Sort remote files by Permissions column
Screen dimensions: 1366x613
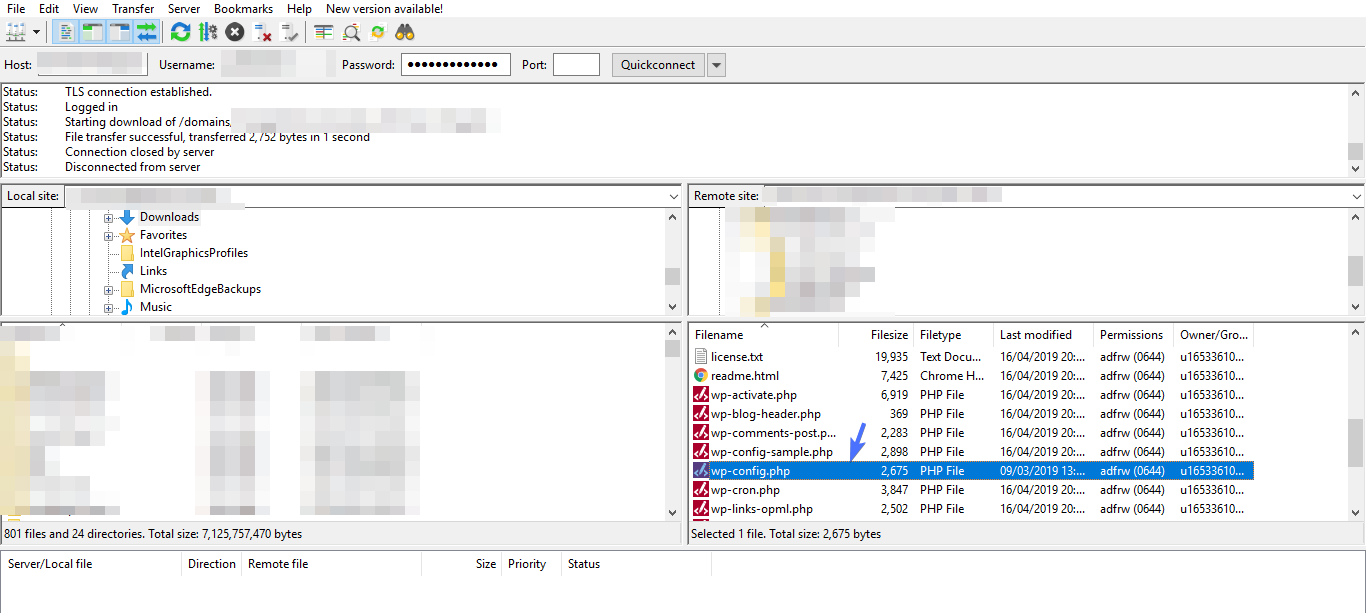pyautogui.click(x=1133, y=335)
